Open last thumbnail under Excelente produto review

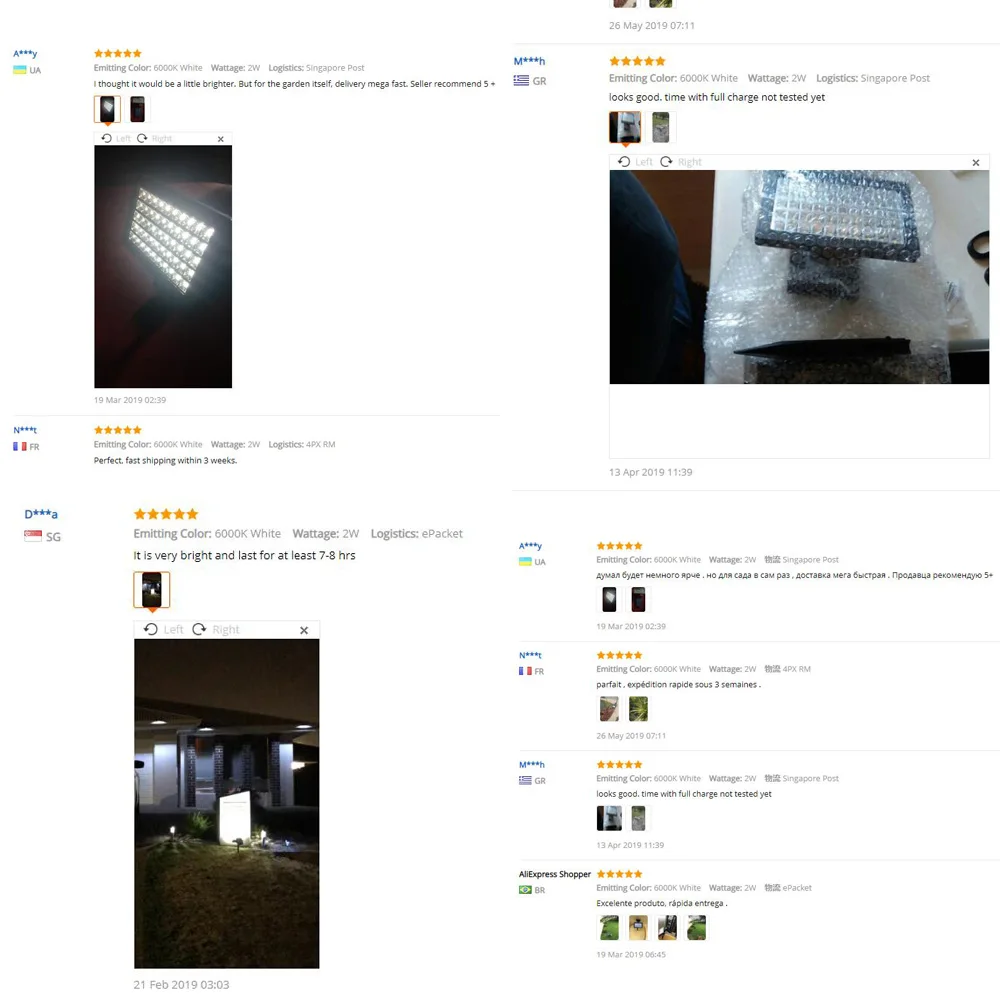click(696, 927)
